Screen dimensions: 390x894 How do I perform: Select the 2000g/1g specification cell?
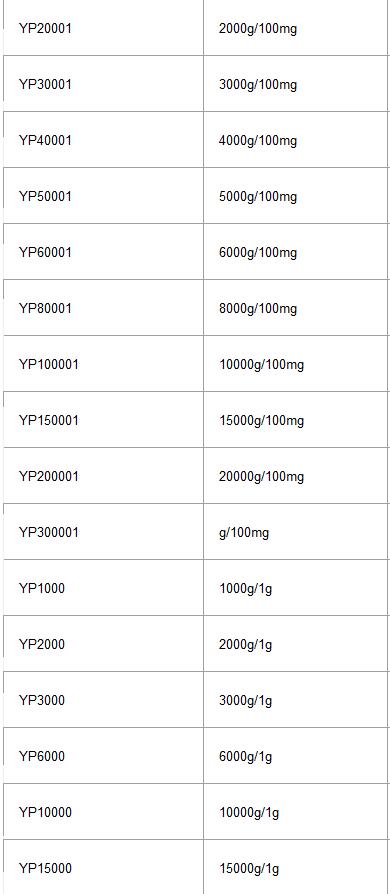296,644
